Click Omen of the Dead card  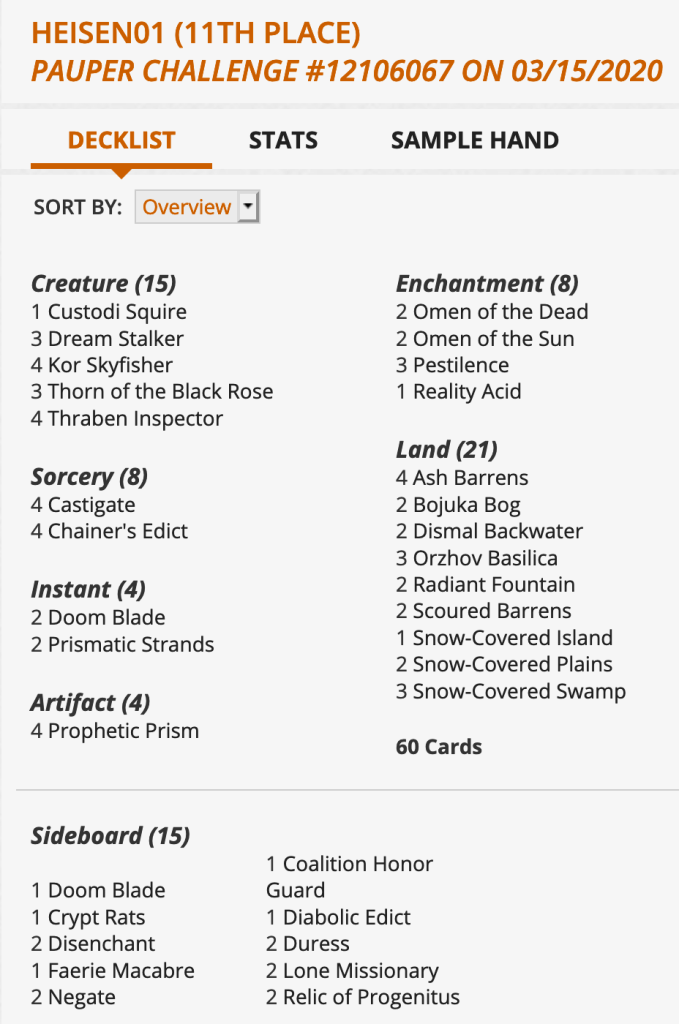(500, 312)
